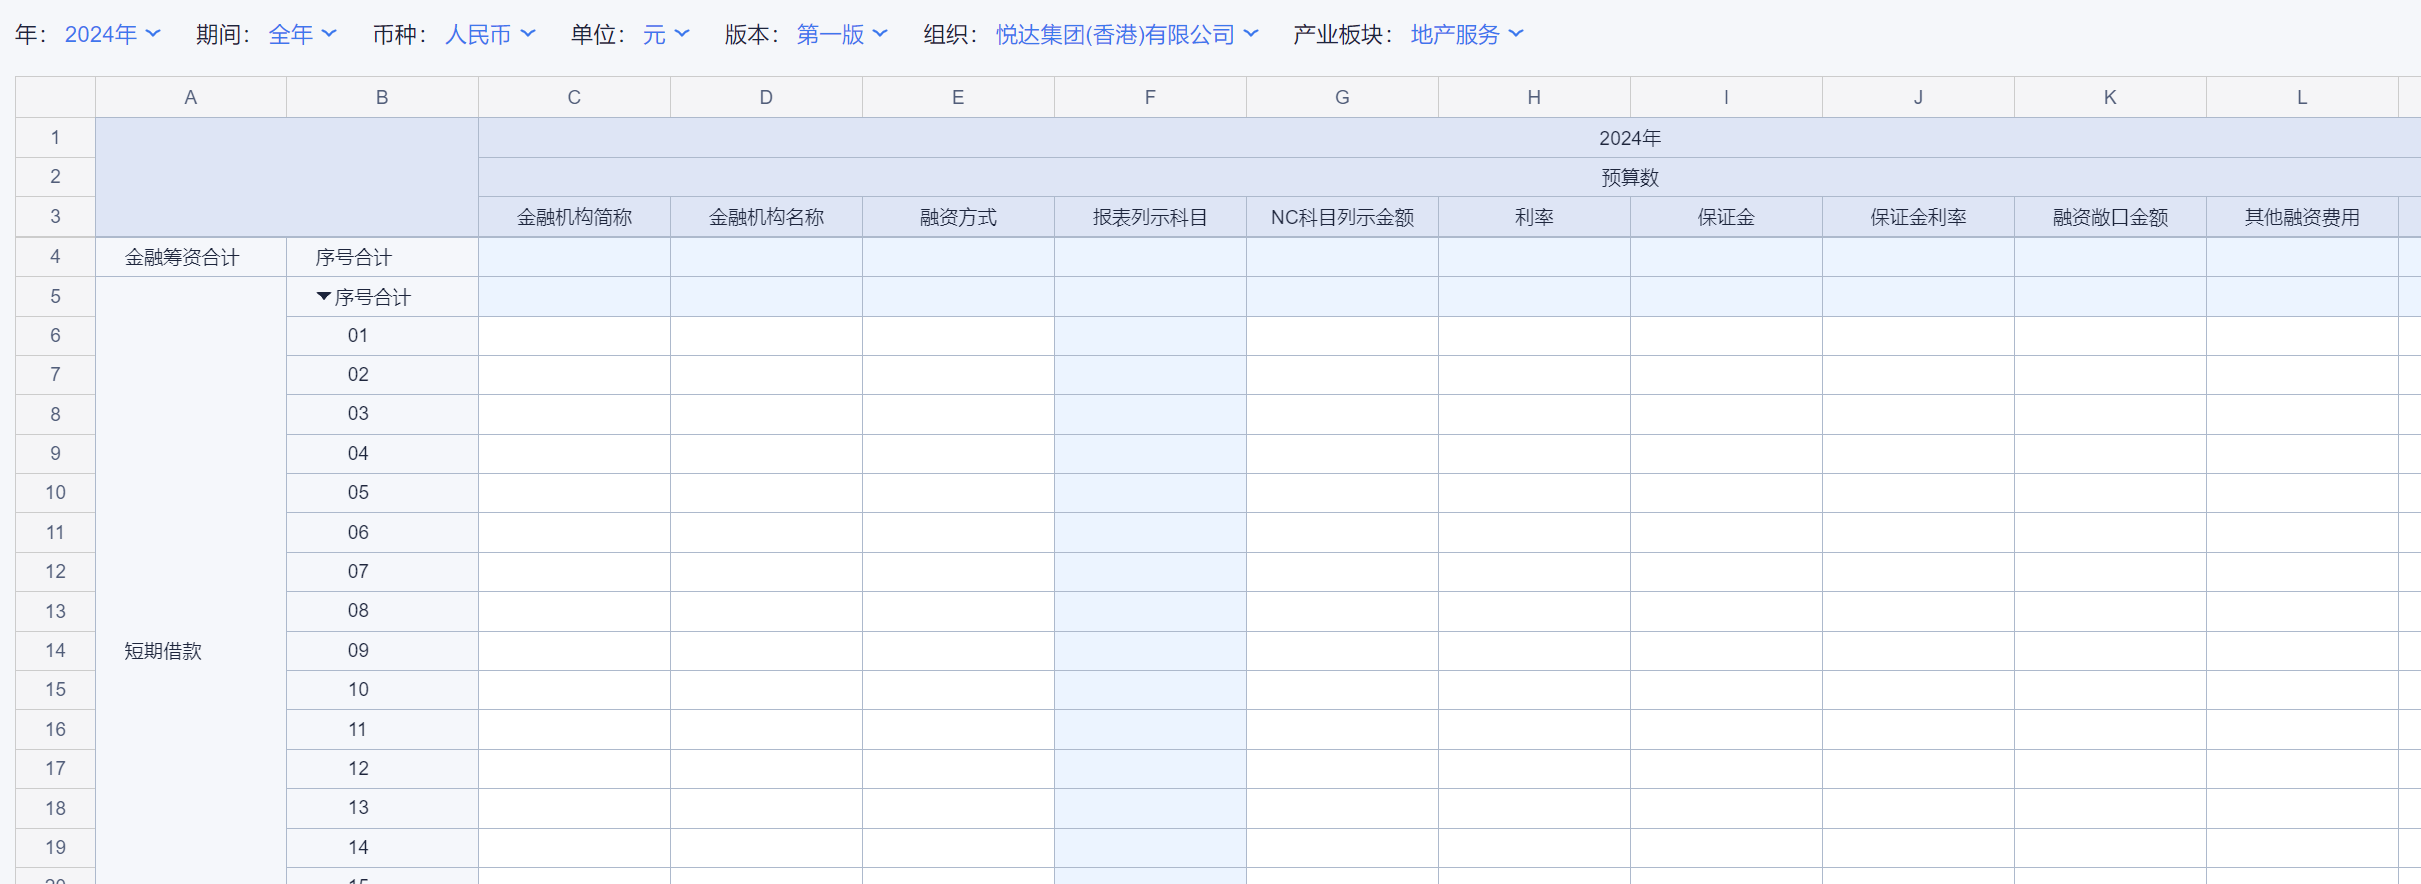Click 金融机构名称 cell for row 05
Viewport: 2421px width, 884px height.
(x=766, y=493)
